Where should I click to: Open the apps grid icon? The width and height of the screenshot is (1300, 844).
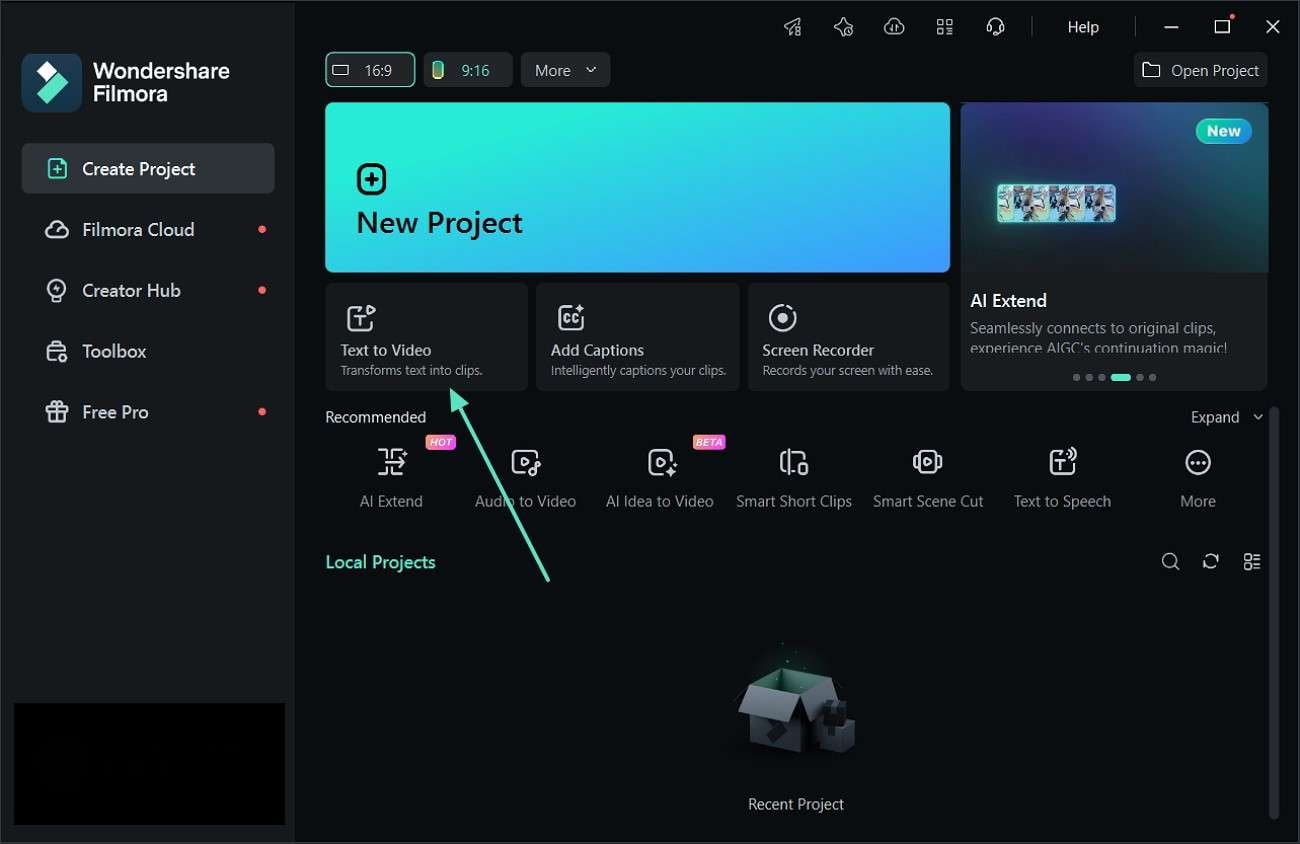[944, 27]
